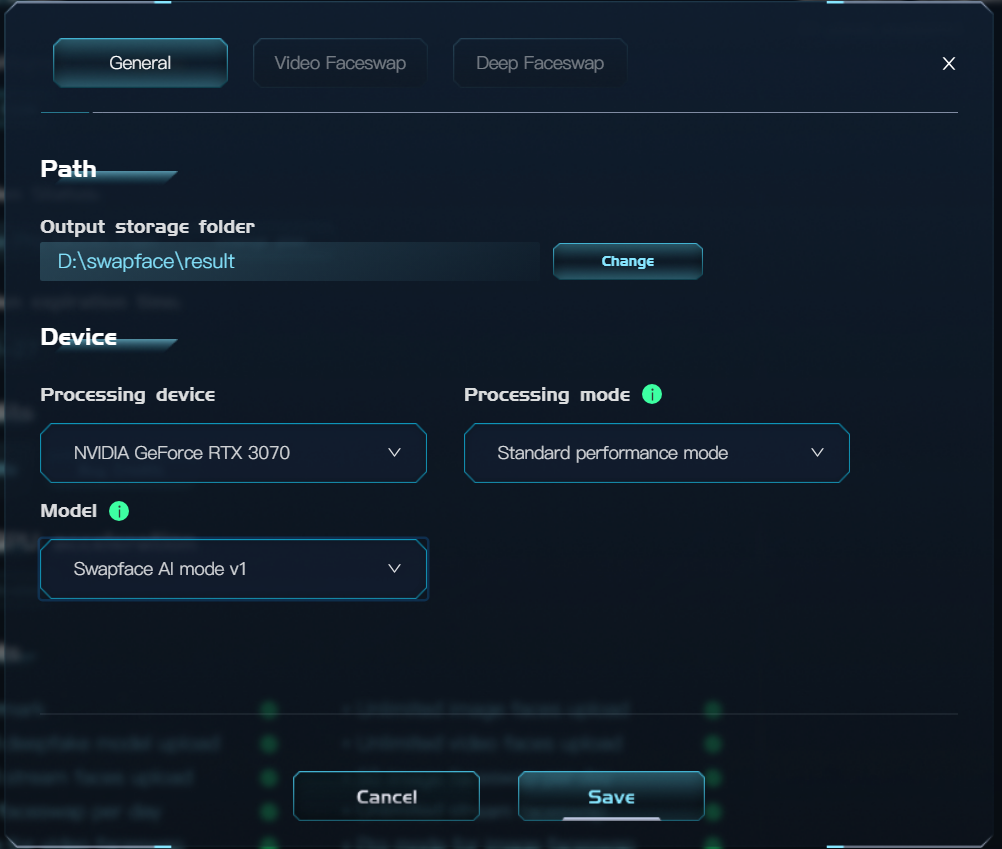Switch to the Deep Faceswap tab
Viewport: 1002px width, 849px height.
(x=540, y=62)
